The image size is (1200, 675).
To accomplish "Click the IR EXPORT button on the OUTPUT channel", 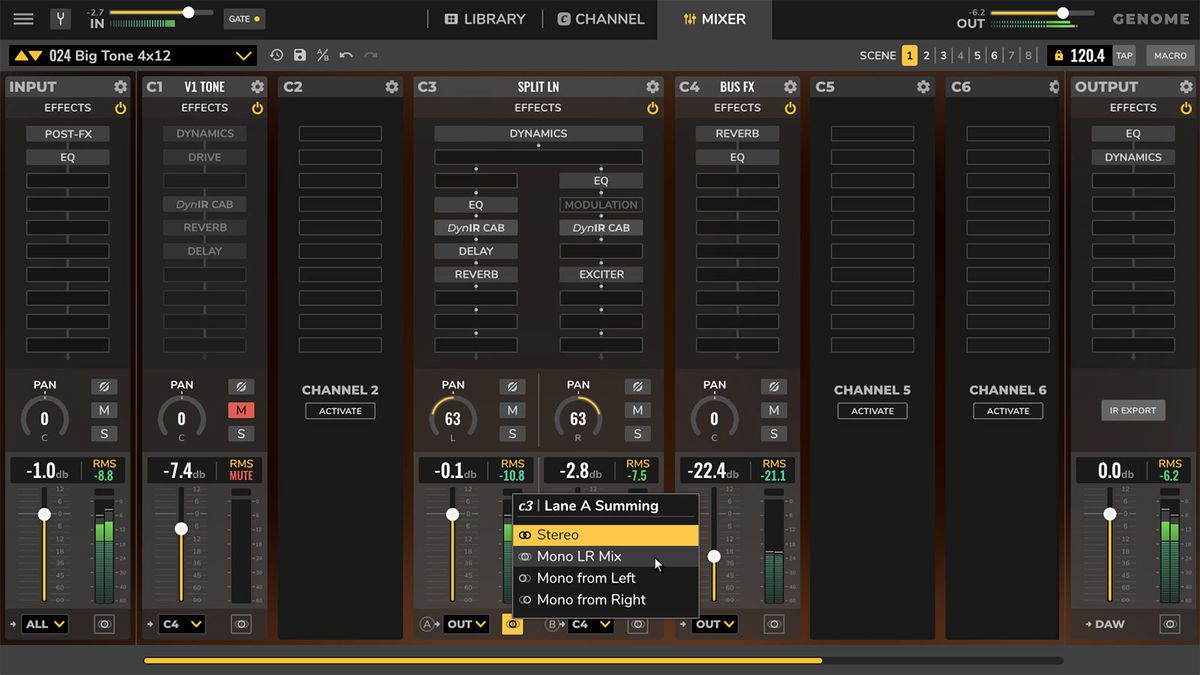I will tap(1133, 410).
